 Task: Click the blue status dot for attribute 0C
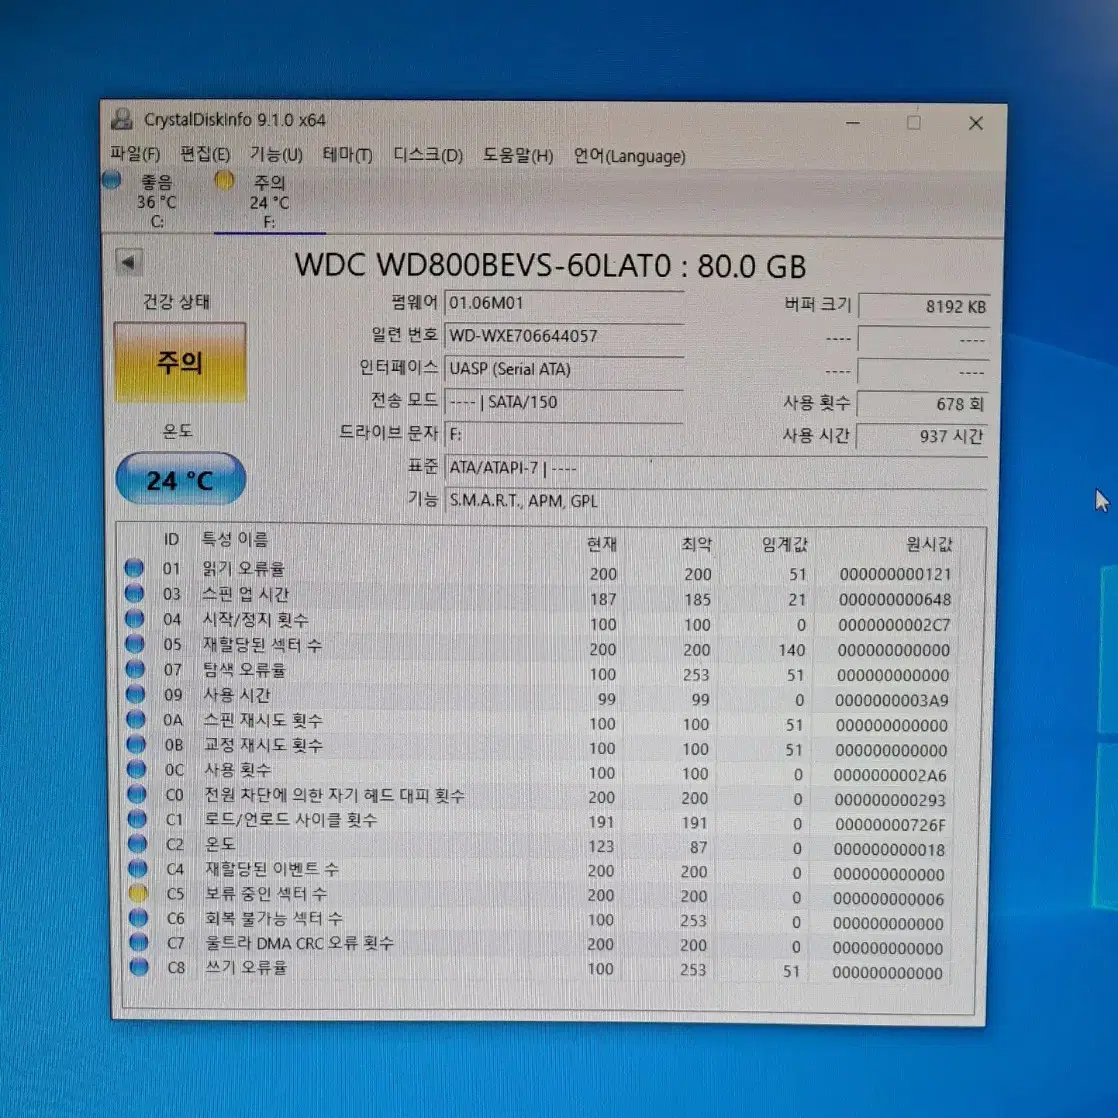coord(136,769)
